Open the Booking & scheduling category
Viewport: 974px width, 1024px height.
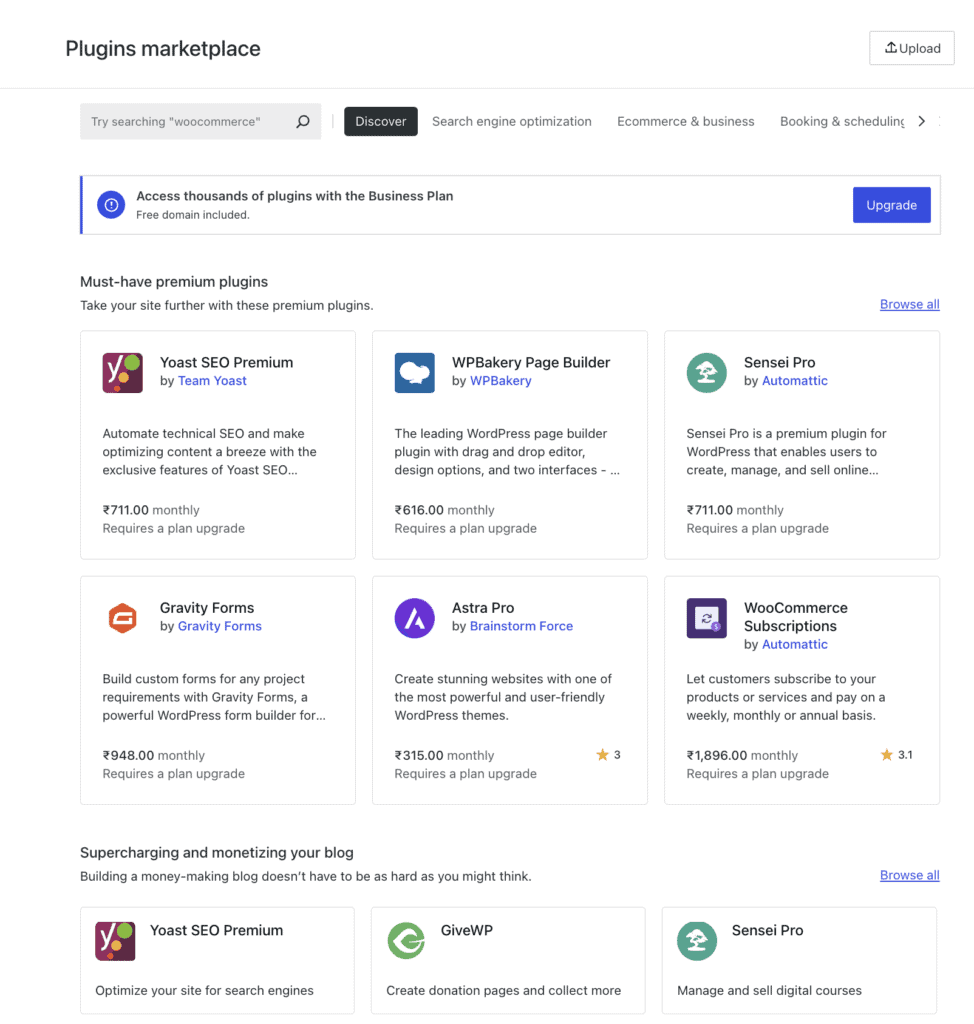tap(842, 121)
